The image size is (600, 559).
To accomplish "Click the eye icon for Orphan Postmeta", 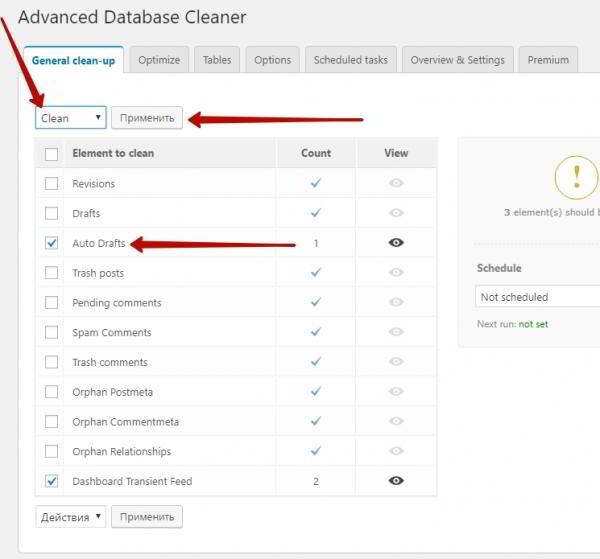I will tap(396, 391).
